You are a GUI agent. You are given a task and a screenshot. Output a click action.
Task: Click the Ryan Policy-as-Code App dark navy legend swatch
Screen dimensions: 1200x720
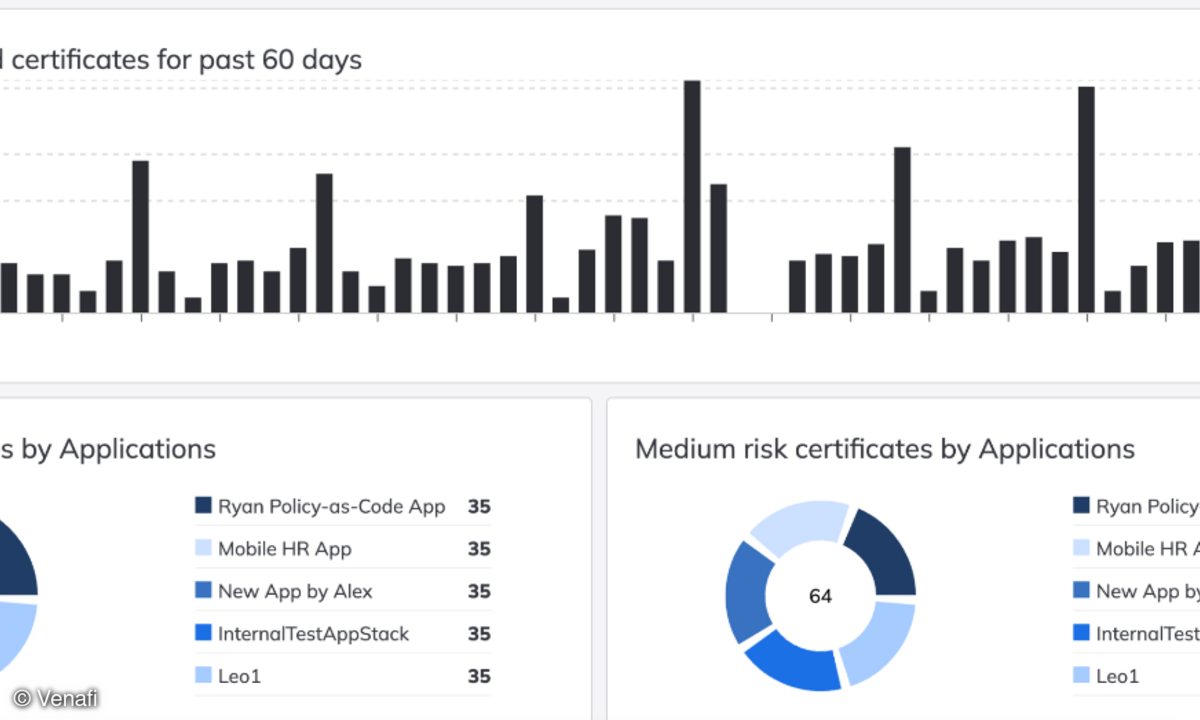204,505
